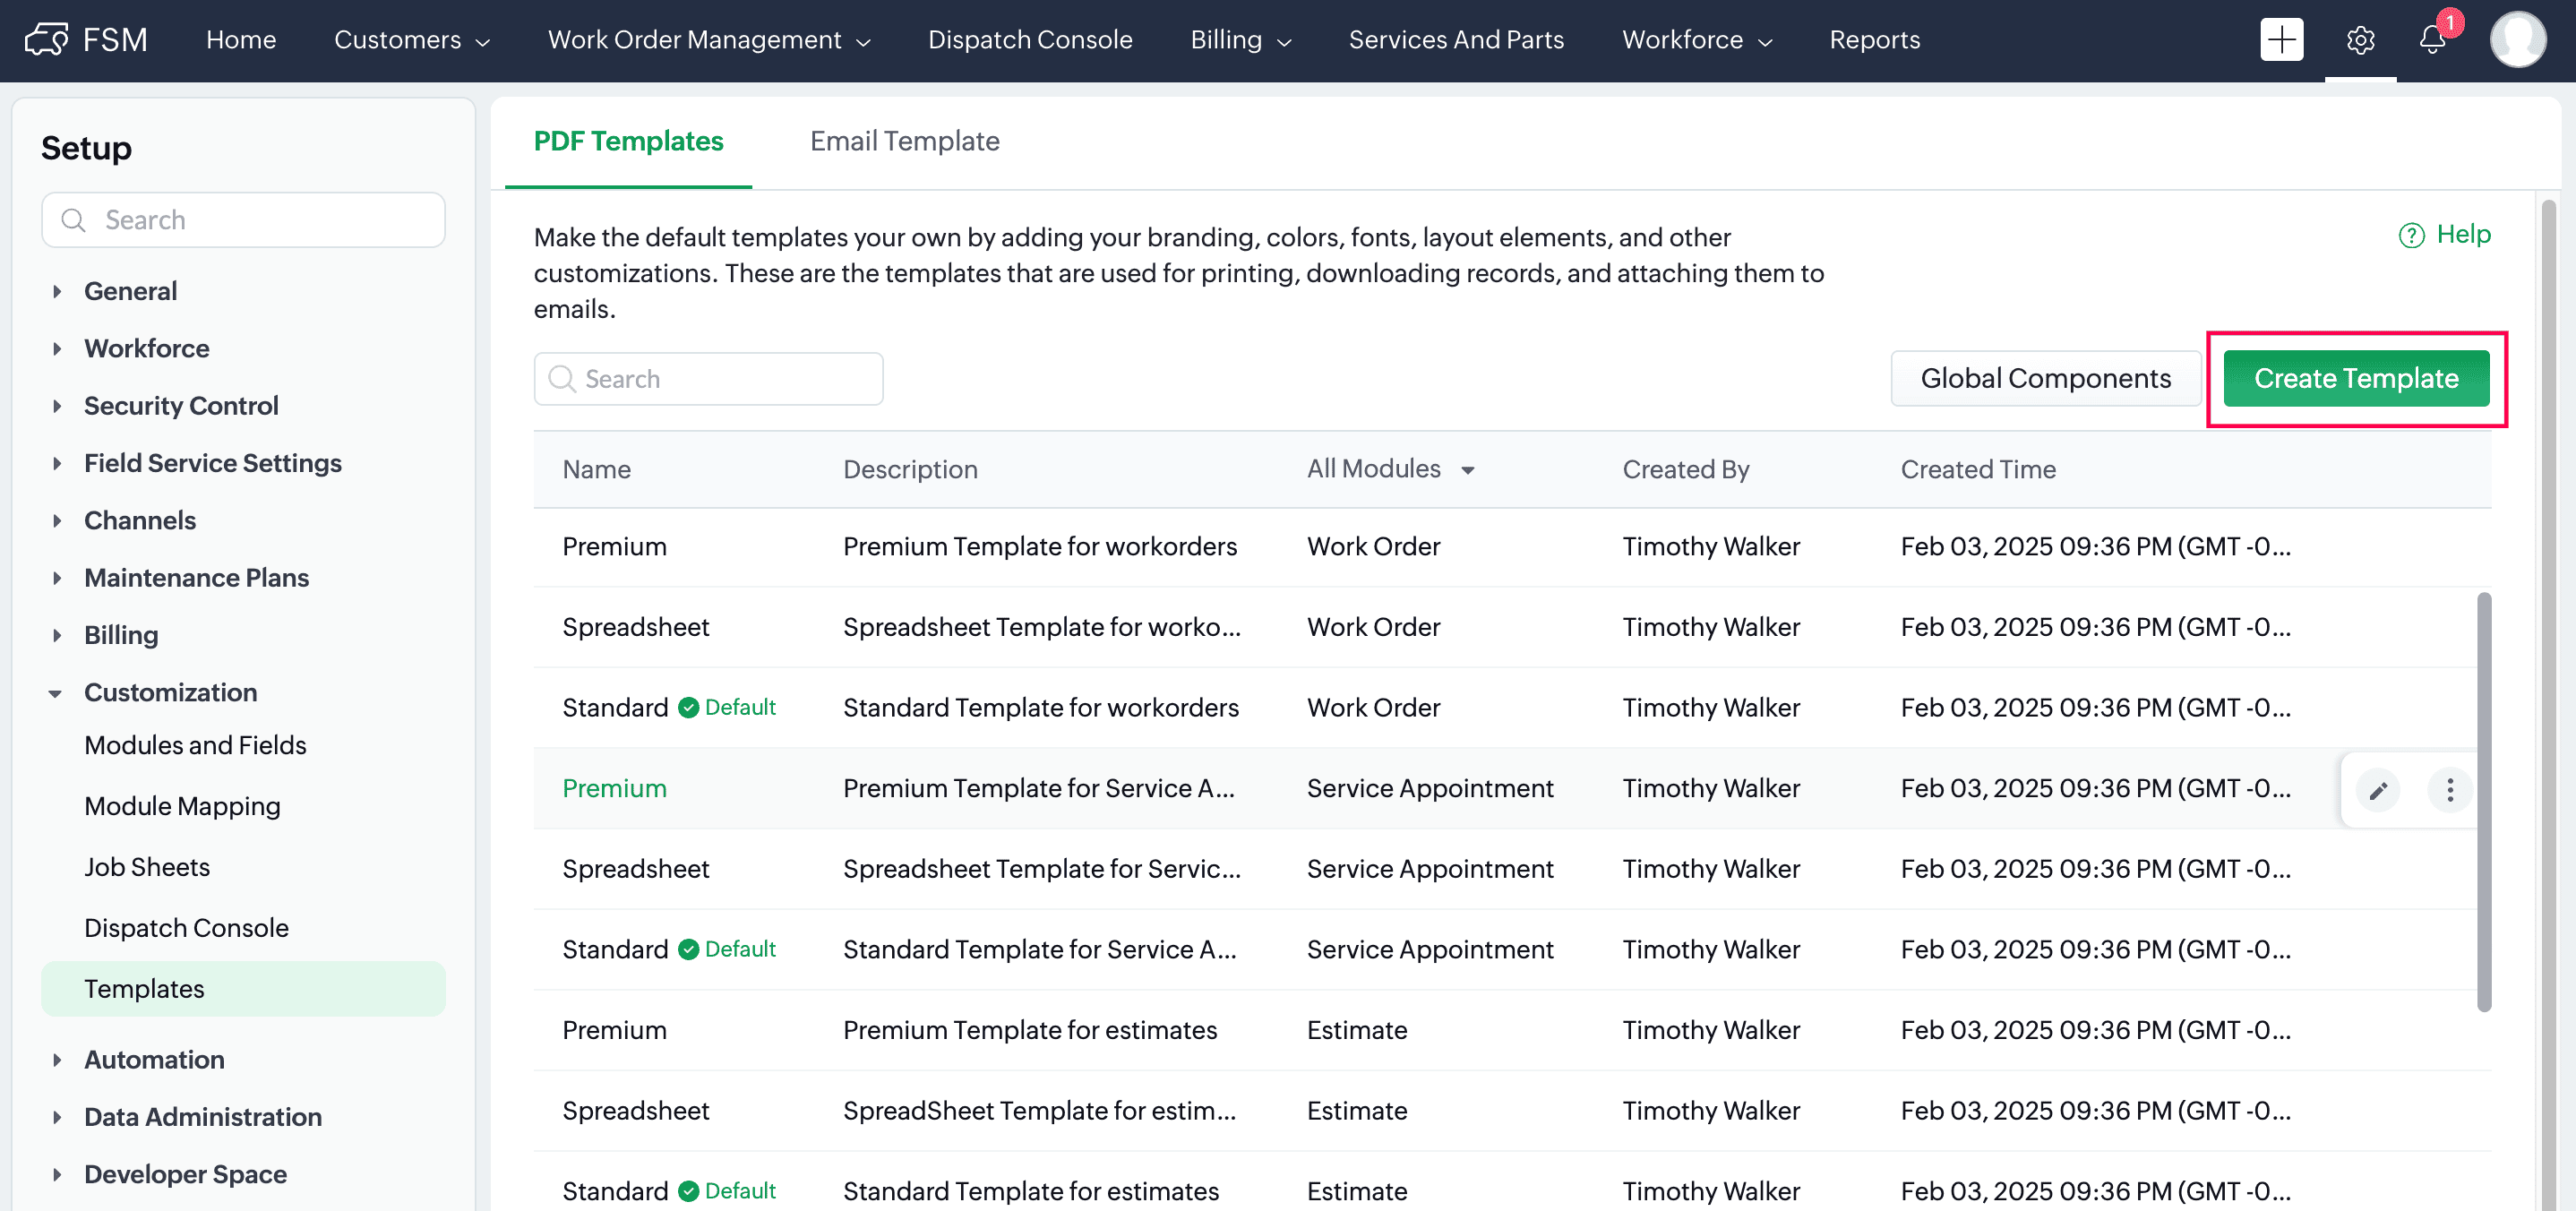The image size is (2576, 1211).
Task: Click the Help question mark icon
Action: click(x=2411, y=235)
